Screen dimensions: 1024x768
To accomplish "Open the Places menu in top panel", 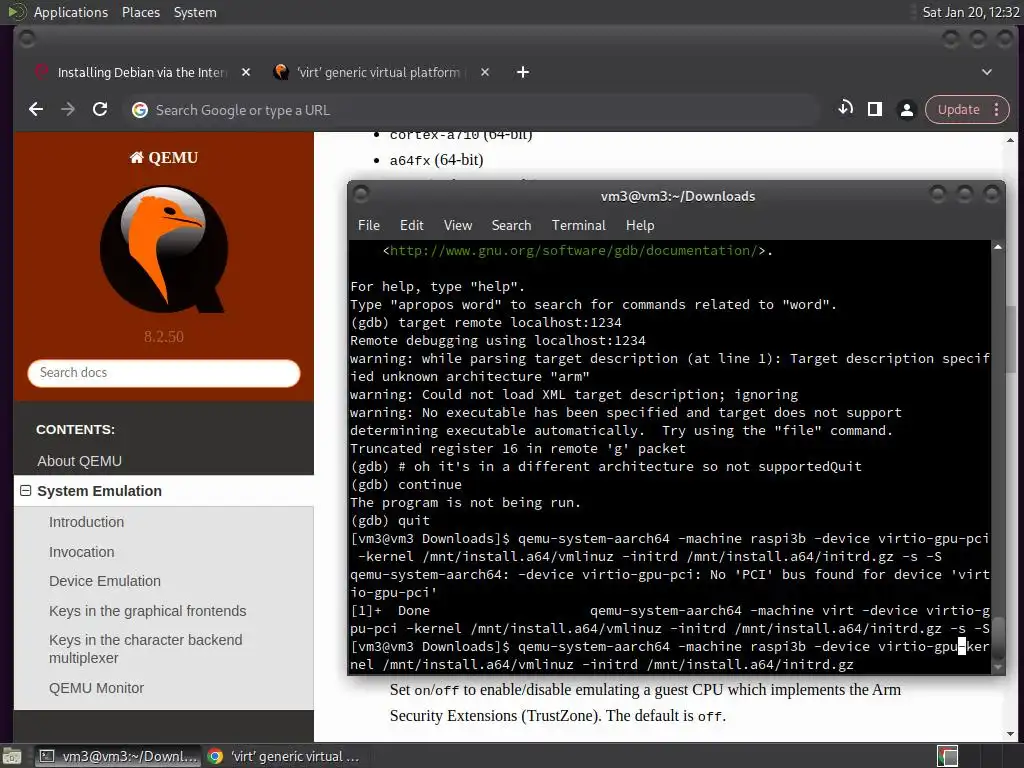I will point(140,12).
